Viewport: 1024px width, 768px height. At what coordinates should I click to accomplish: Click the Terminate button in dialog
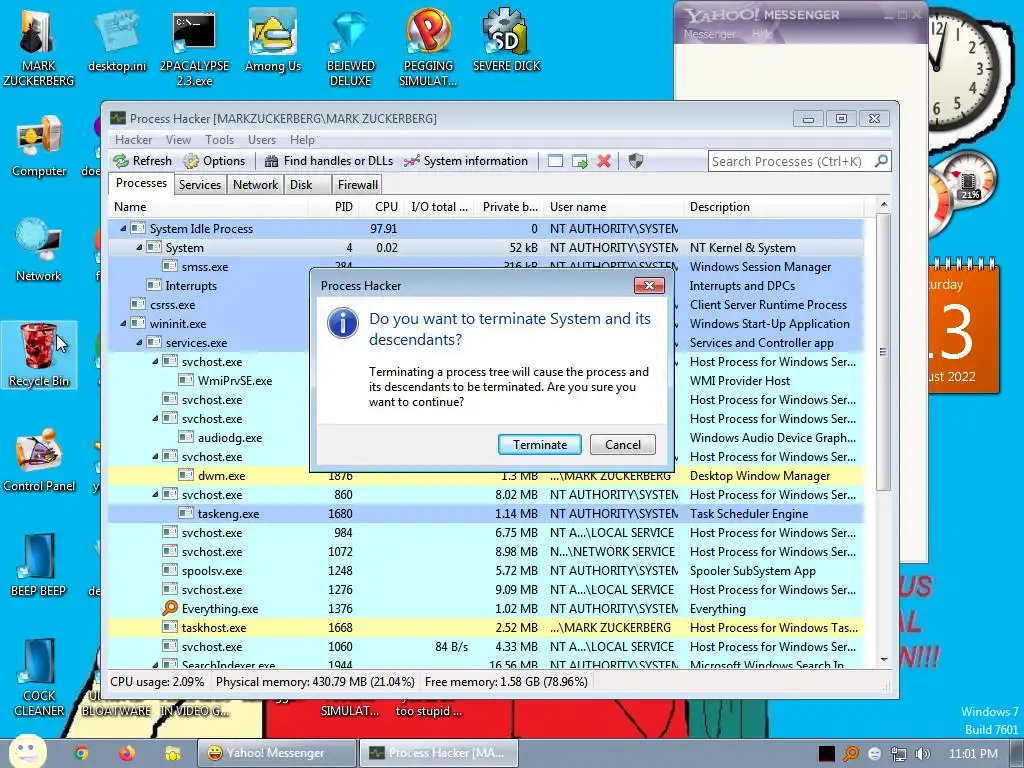(539, 445)
